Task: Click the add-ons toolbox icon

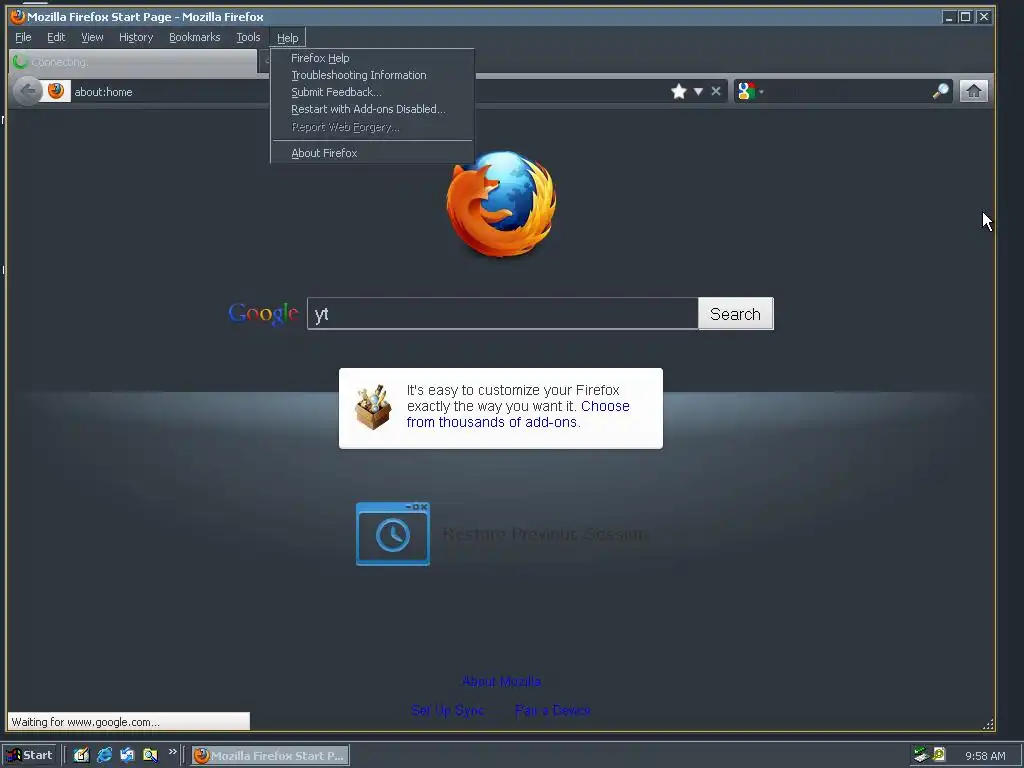Action: point(373,408)
